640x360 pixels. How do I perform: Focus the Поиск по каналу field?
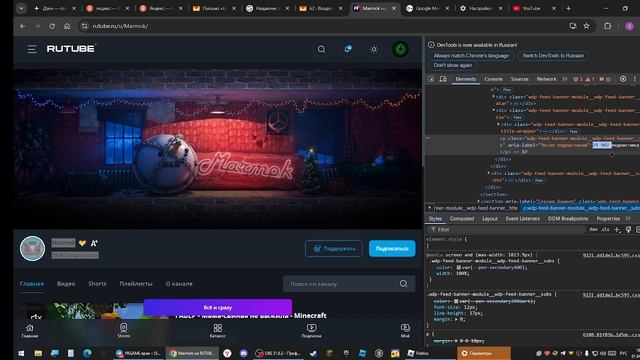(x=343, y=284)
